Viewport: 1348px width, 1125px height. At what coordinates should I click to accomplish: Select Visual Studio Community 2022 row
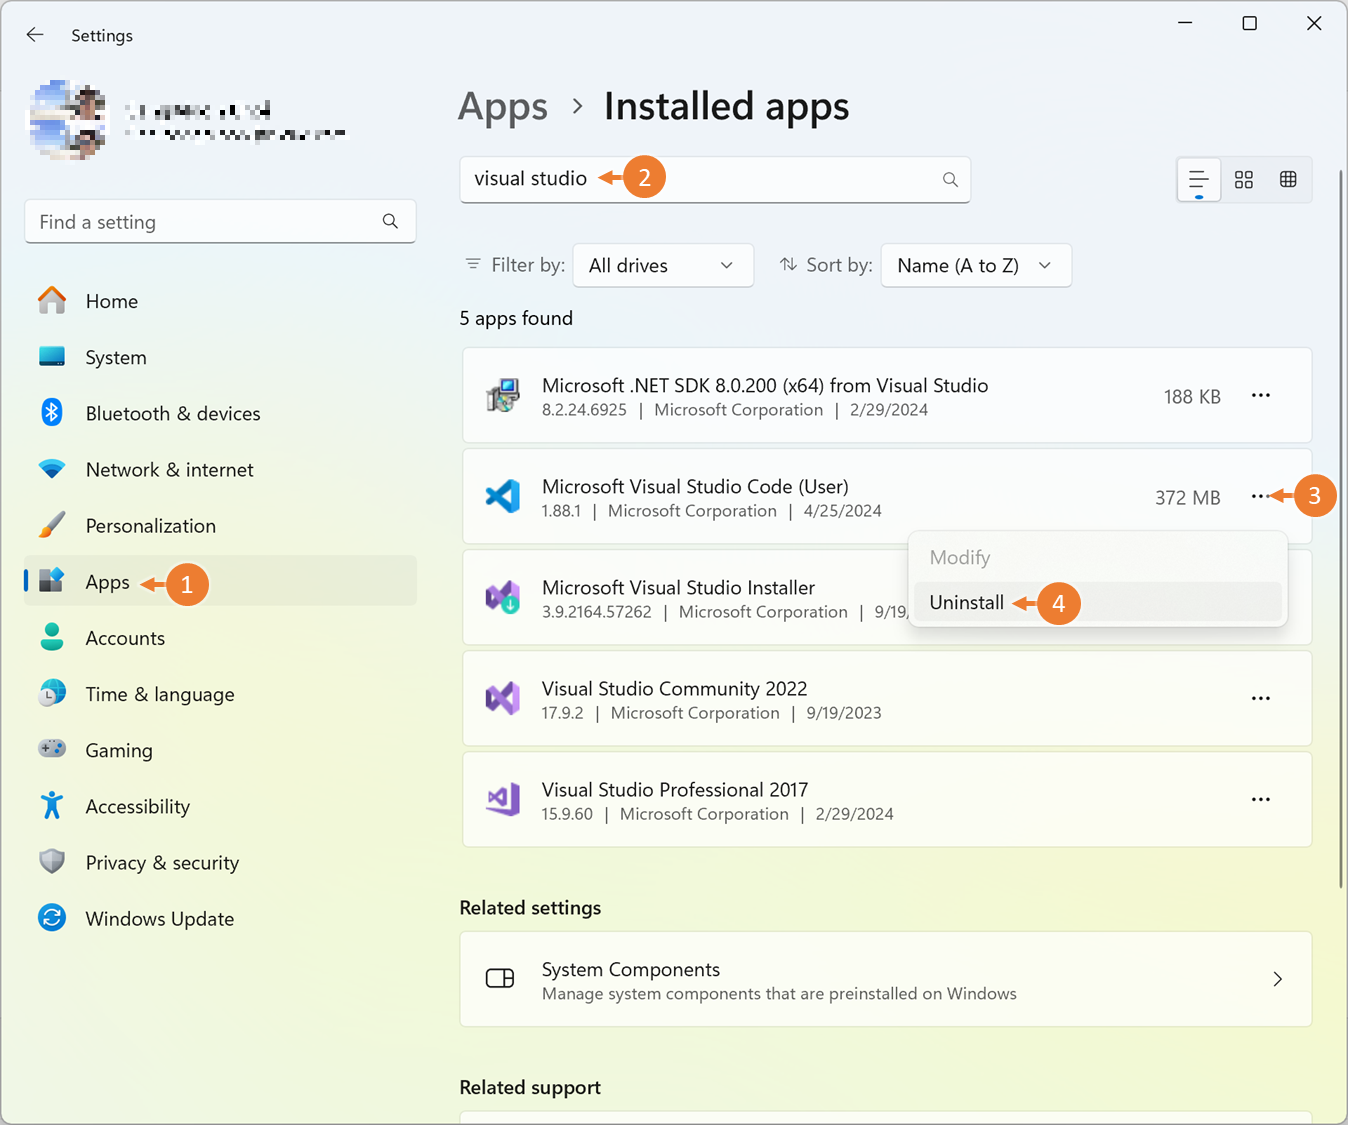point(887,698)
